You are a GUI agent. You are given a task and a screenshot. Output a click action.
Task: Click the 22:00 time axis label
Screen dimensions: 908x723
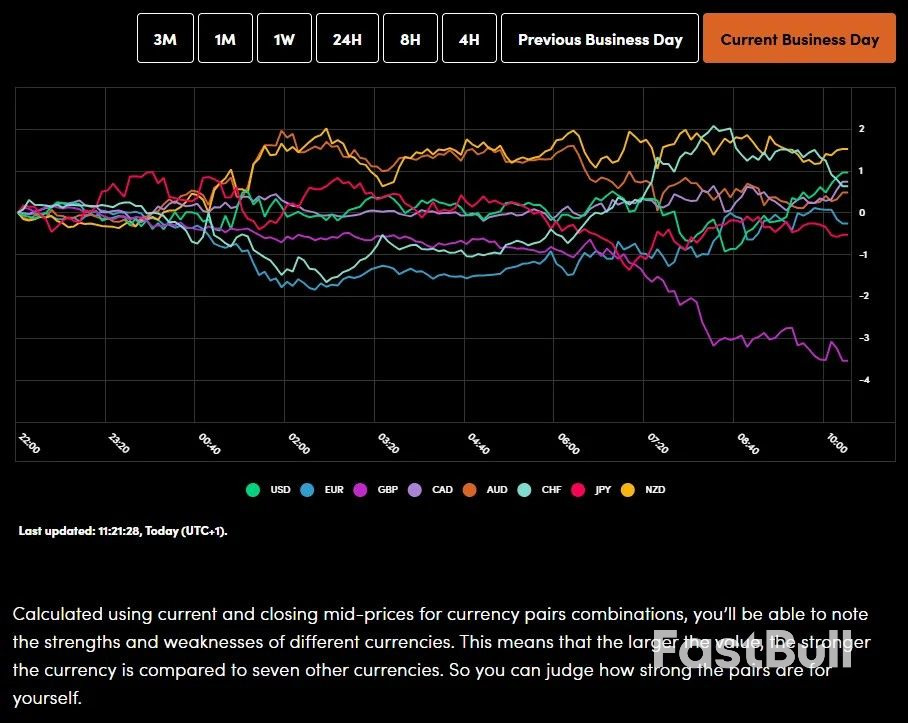point(30,443)
